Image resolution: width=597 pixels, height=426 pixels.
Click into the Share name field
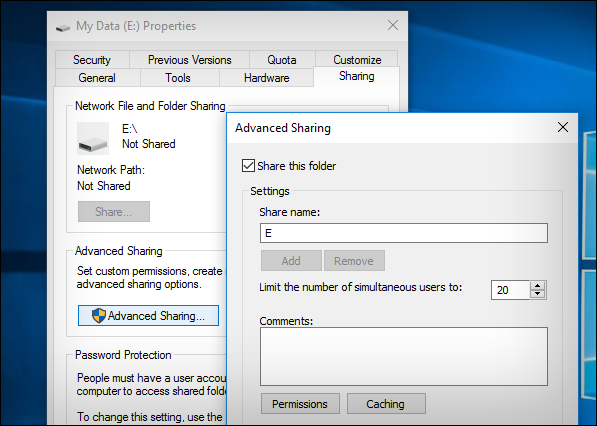point(404,233)
